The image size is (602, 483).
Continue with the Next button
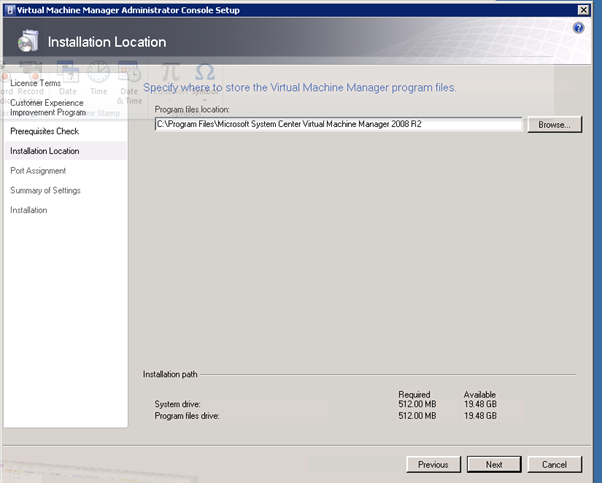(x=494, y=465)
